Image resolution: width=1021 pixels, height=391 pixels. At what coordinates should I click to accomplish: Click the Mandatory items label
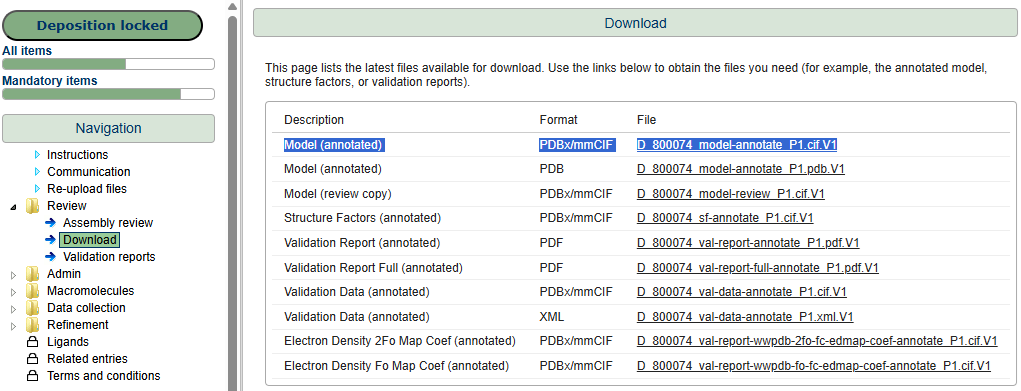coord(49,81)
